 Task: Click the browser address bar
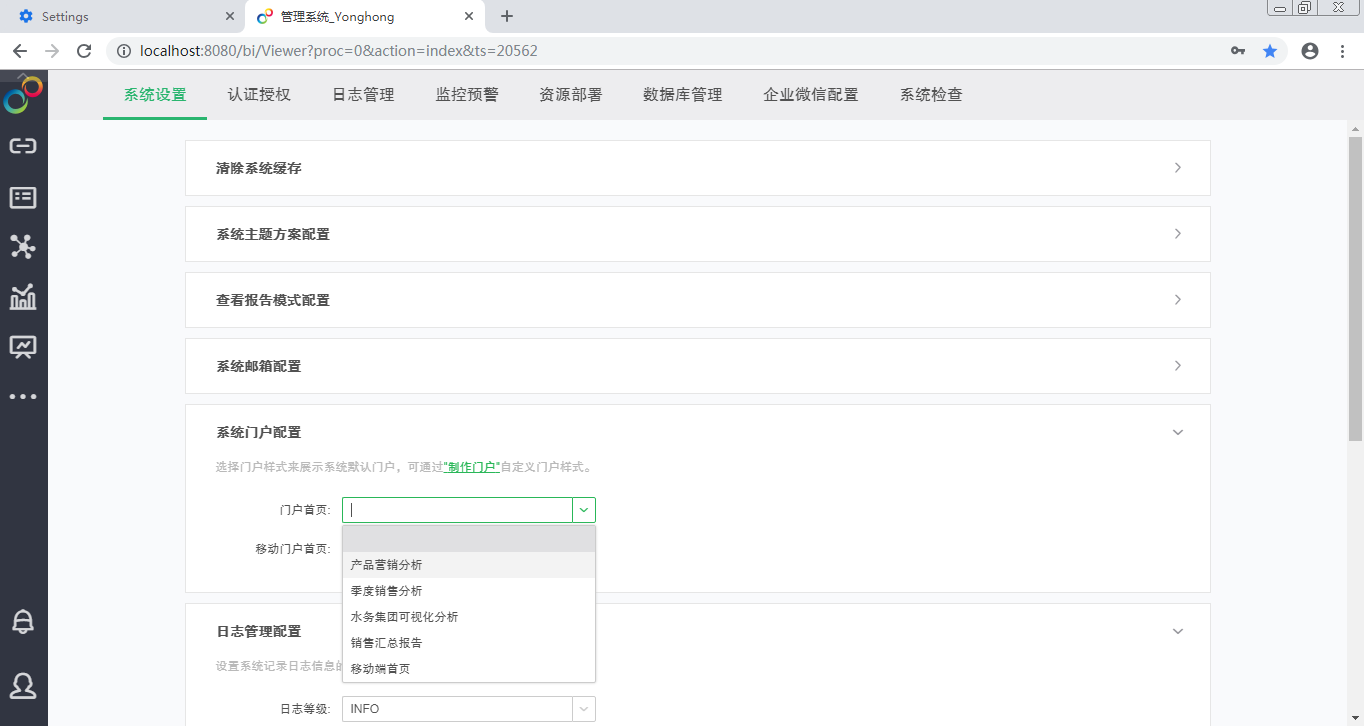pyautogui.click(x=600, y=50)
